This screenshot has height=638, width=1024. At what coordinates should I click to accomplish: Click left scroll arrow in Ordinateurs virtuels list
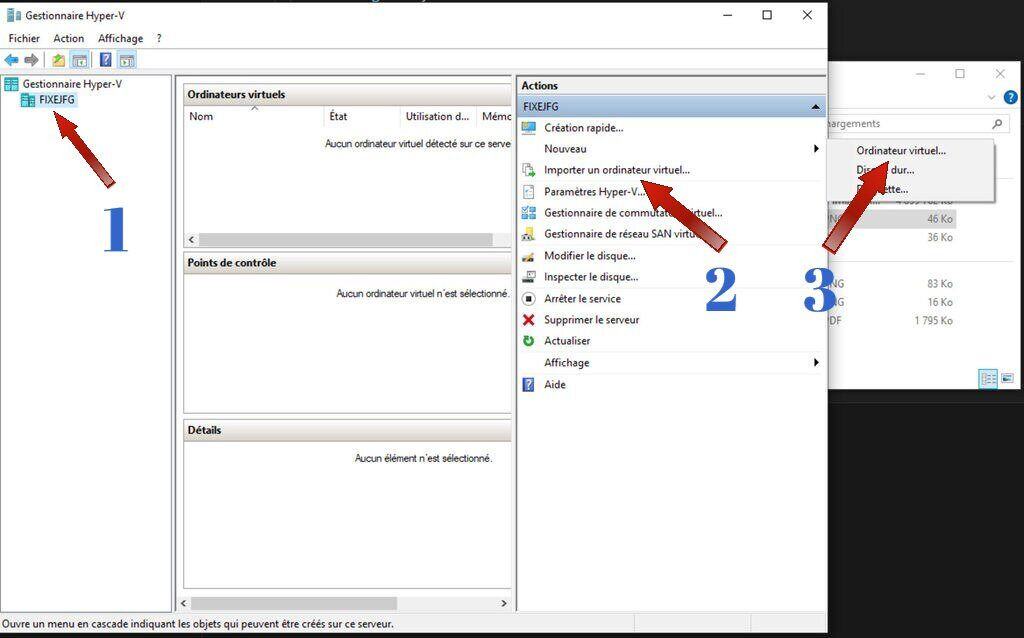coord(191,240)
